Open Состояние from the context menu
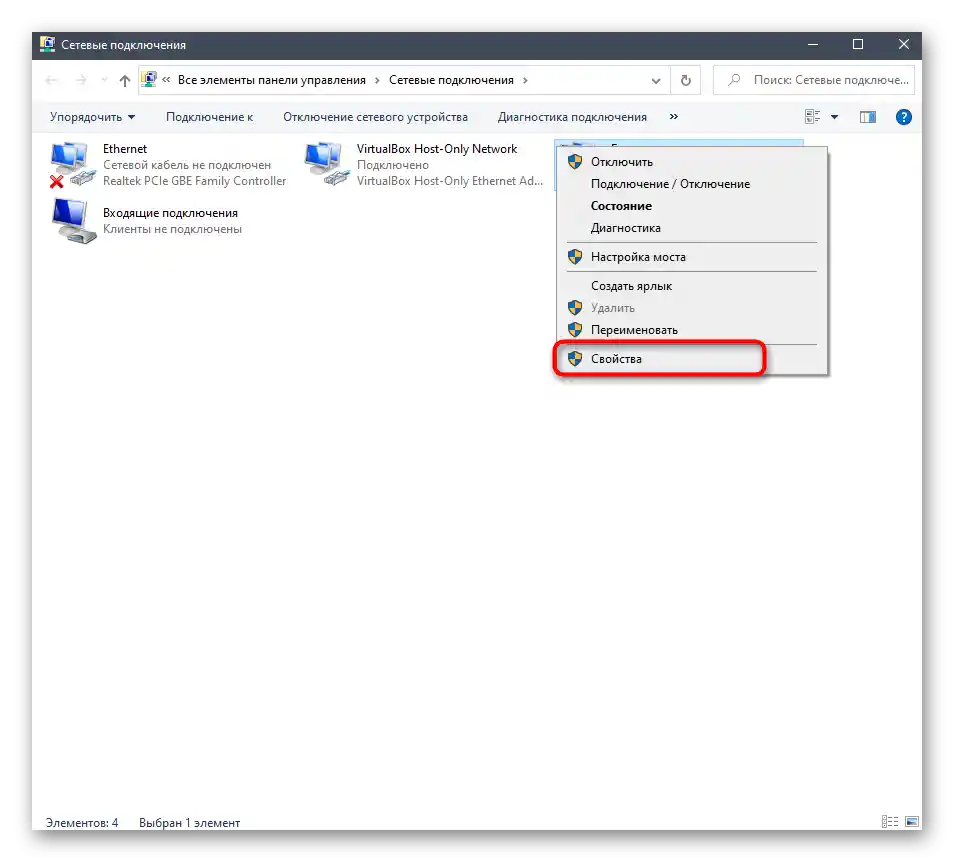 coord(692,206)
